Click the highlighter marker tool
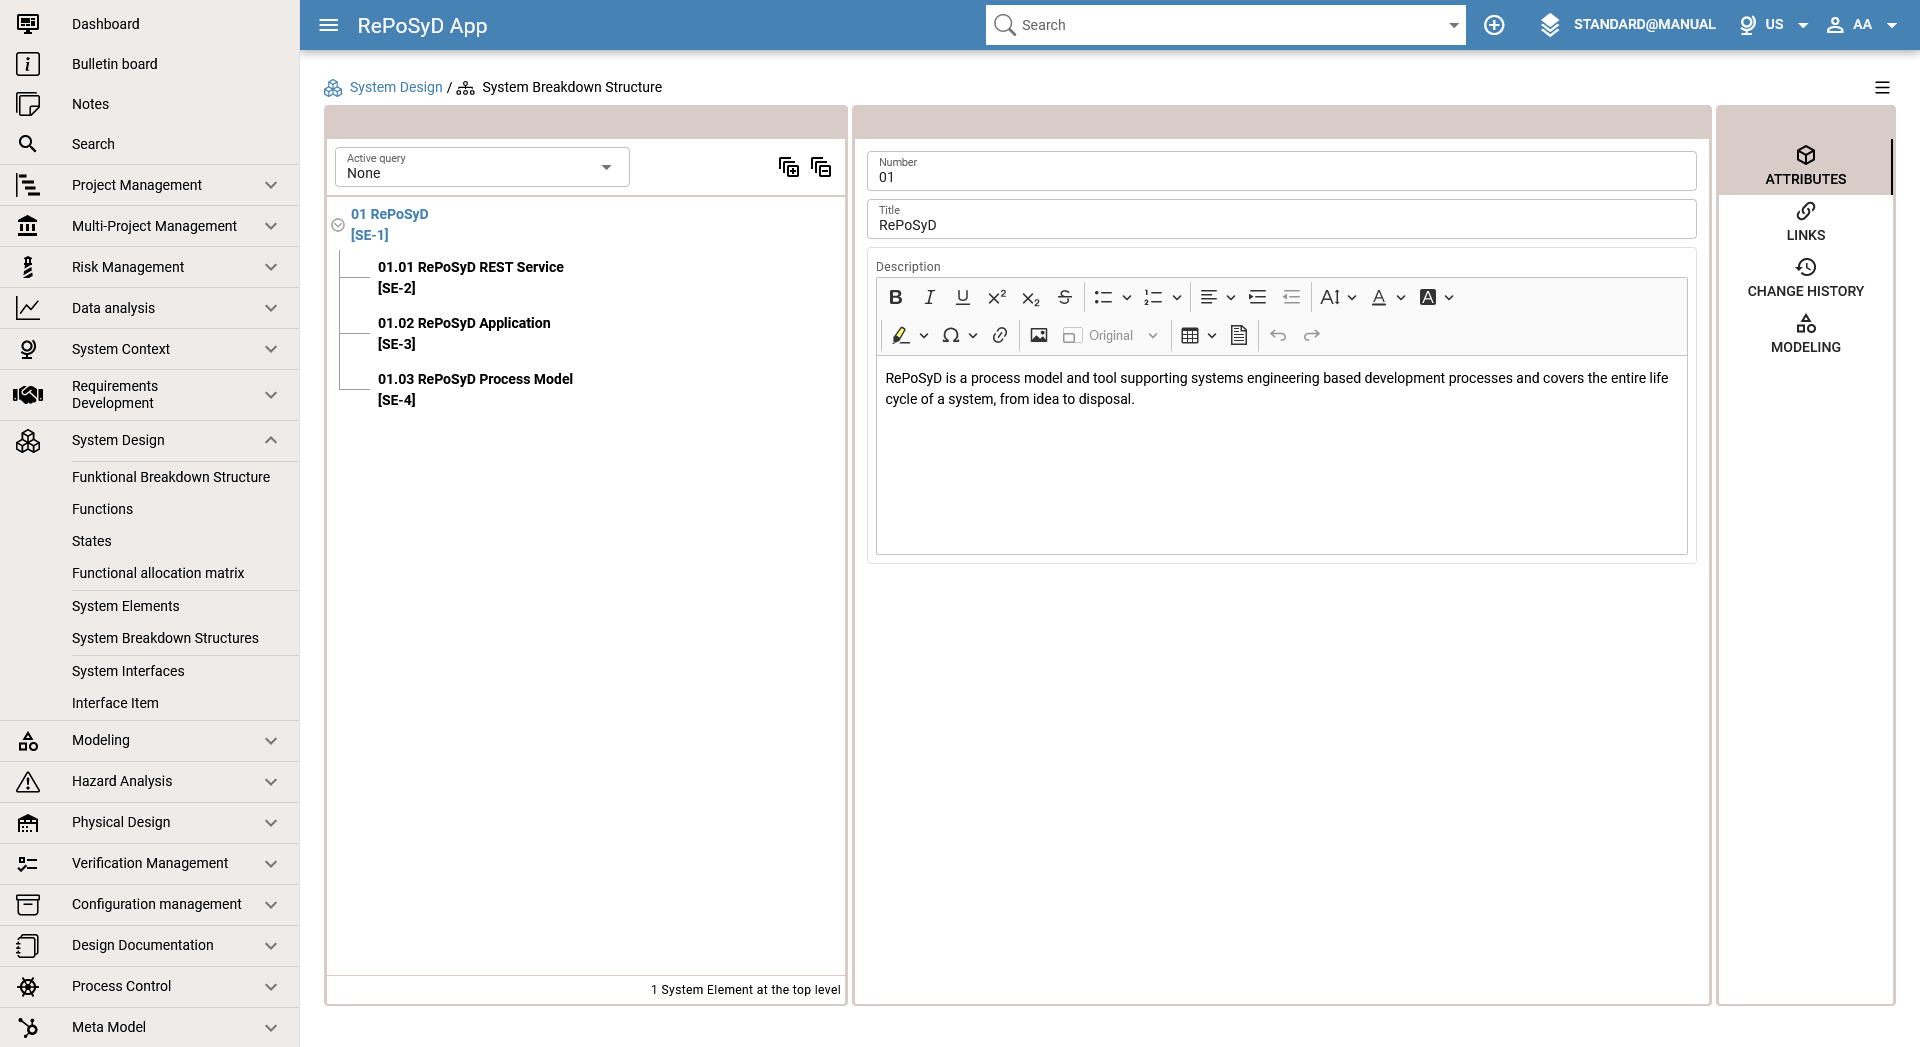Screen dimensions: 1920x1047 (x=900, y=335)
